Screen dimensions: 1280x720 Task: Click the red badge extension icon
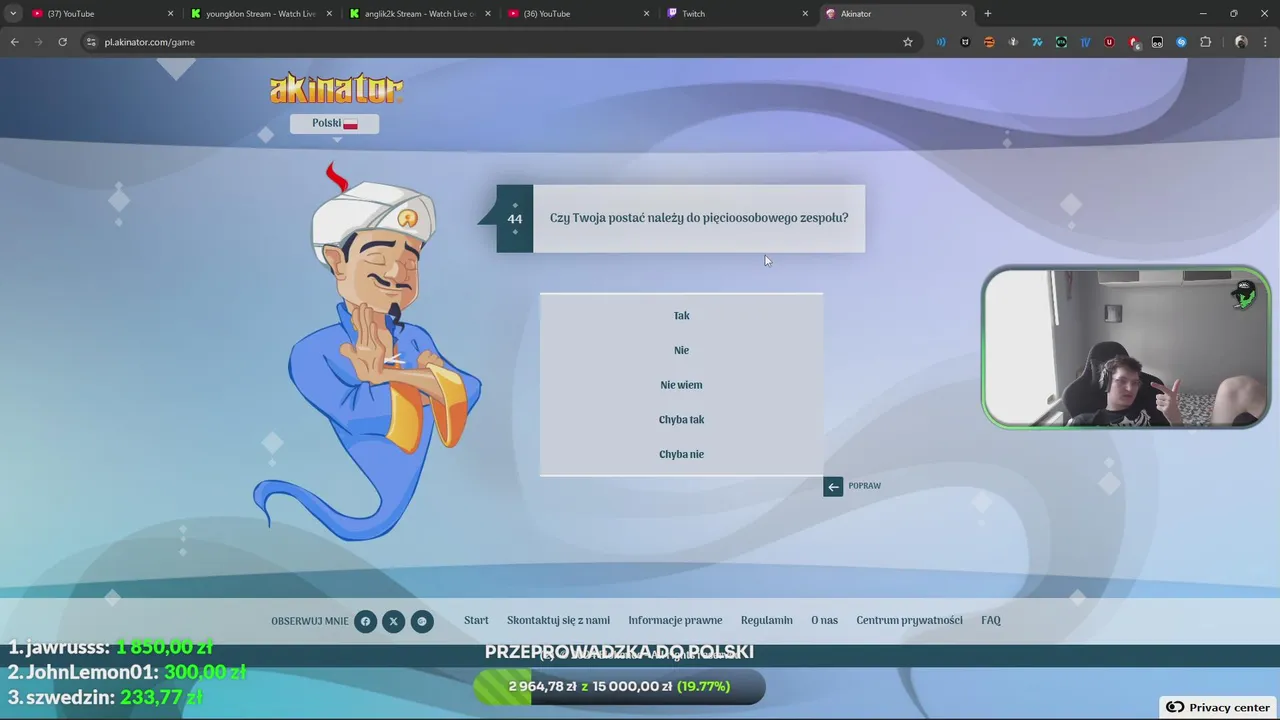[1133, 42]
